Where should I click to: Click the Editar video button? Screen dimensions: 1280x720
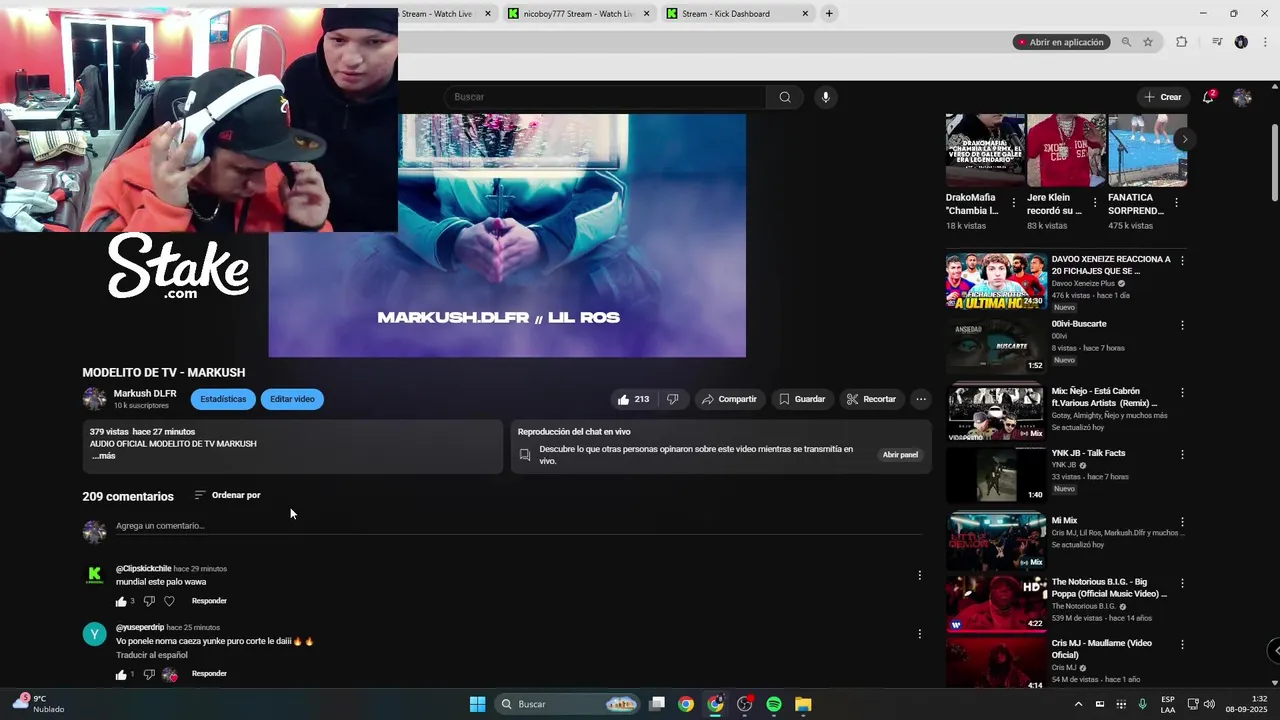[292, 399]
